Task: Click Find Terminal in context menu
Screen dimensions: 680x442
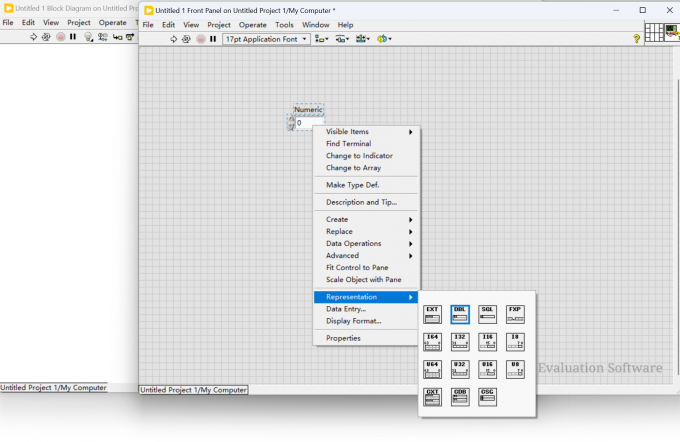Action: [366, 144]
